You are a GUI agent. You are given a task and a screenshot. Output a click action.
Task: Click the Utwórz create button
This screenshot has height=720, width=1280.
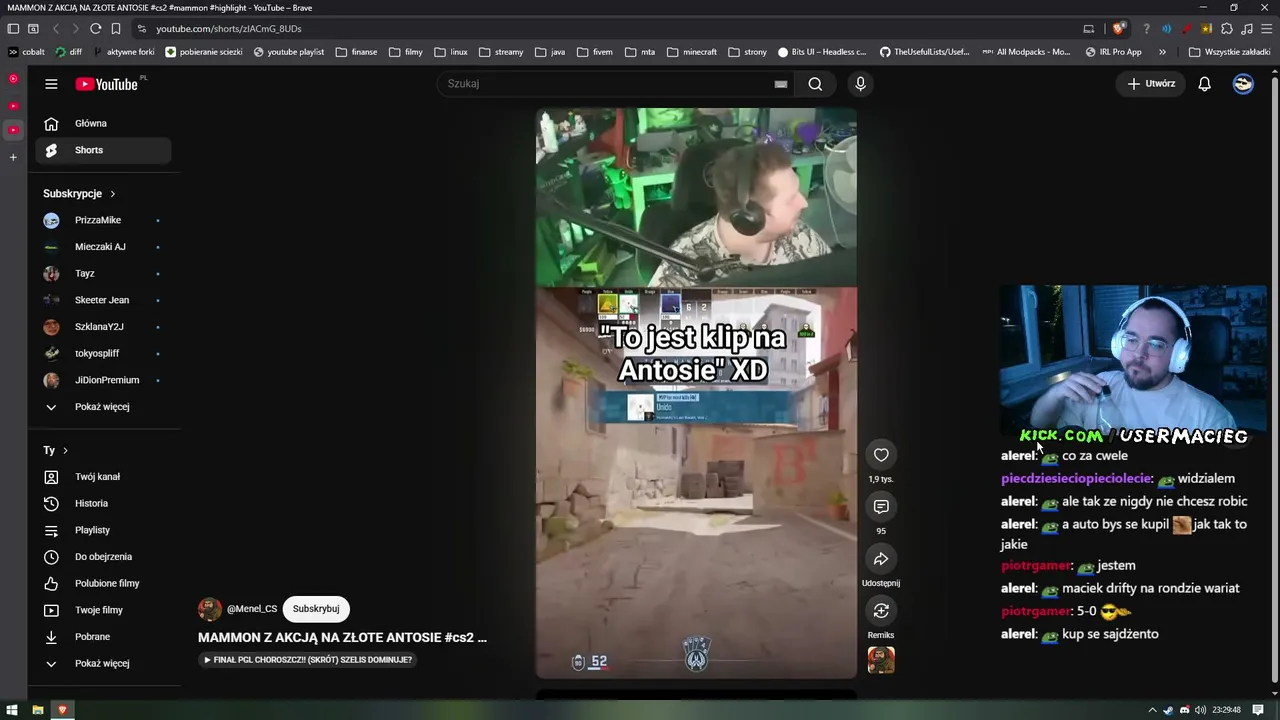(1151, 84)
